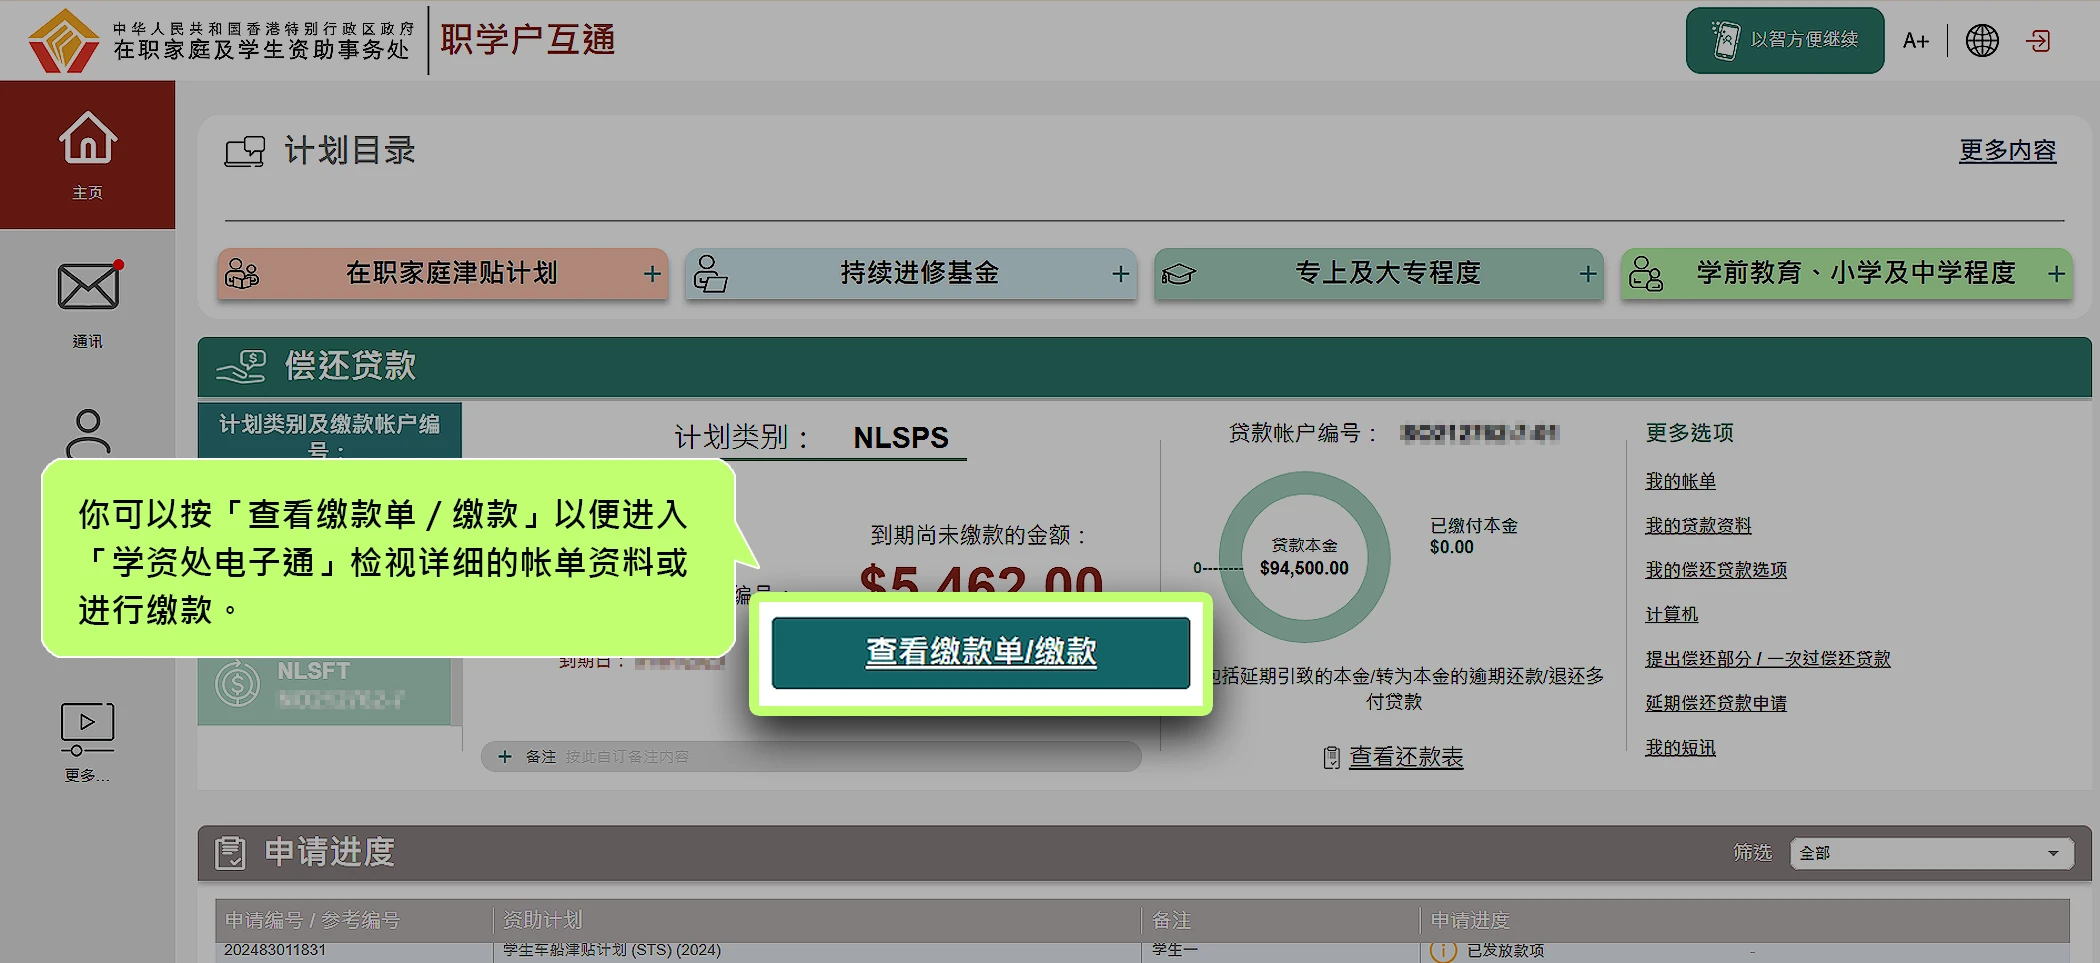The image size is (2100, 963).
Task: Click the 已缴付本金 $0.00 value
Action: pos(1452,548)
